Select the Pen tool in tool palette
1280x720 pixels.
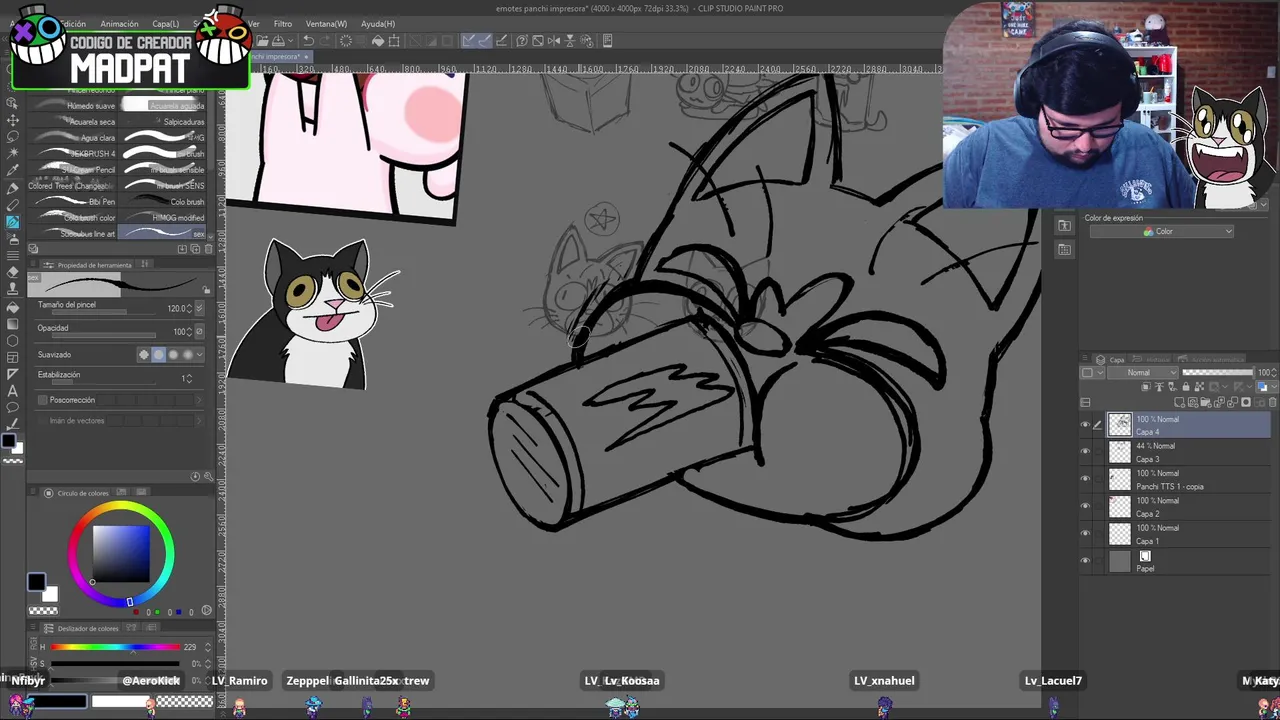12,188
